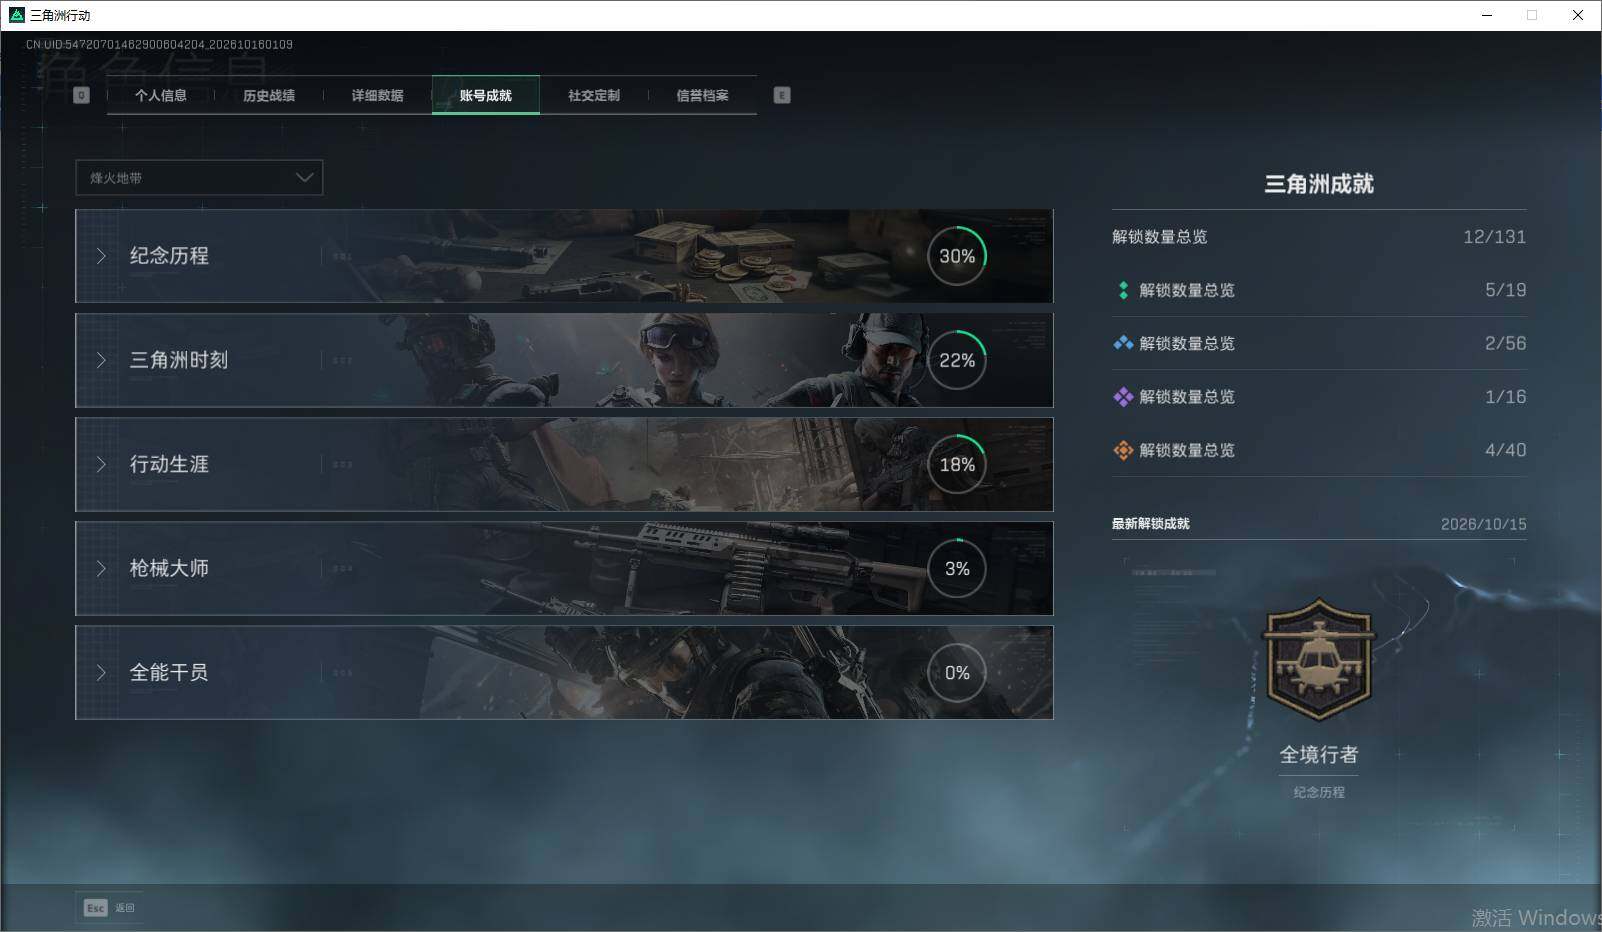The height and width of the screenshot is (932, 1602).
Task: Expand the 全能干员 category chevron
Action: [x=101, y=672]
